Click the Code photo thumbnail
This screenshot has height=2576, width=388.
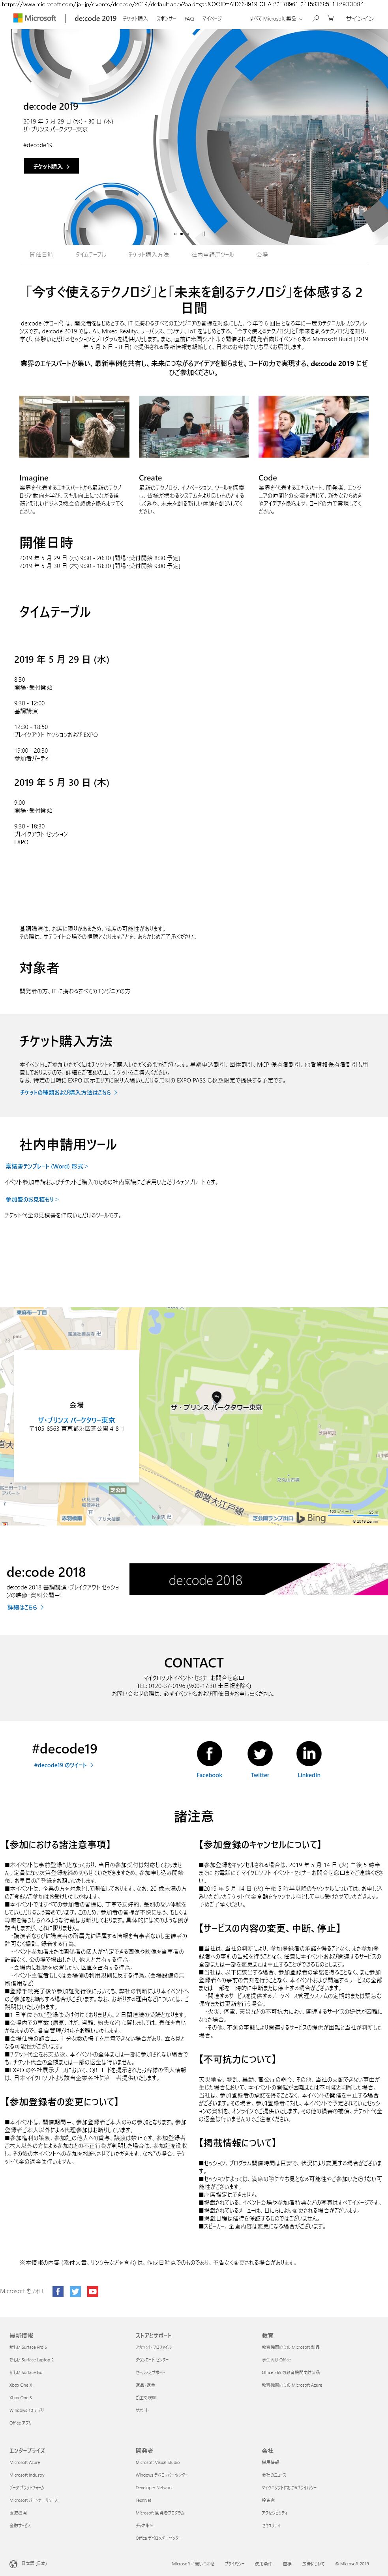click(313, 427)
